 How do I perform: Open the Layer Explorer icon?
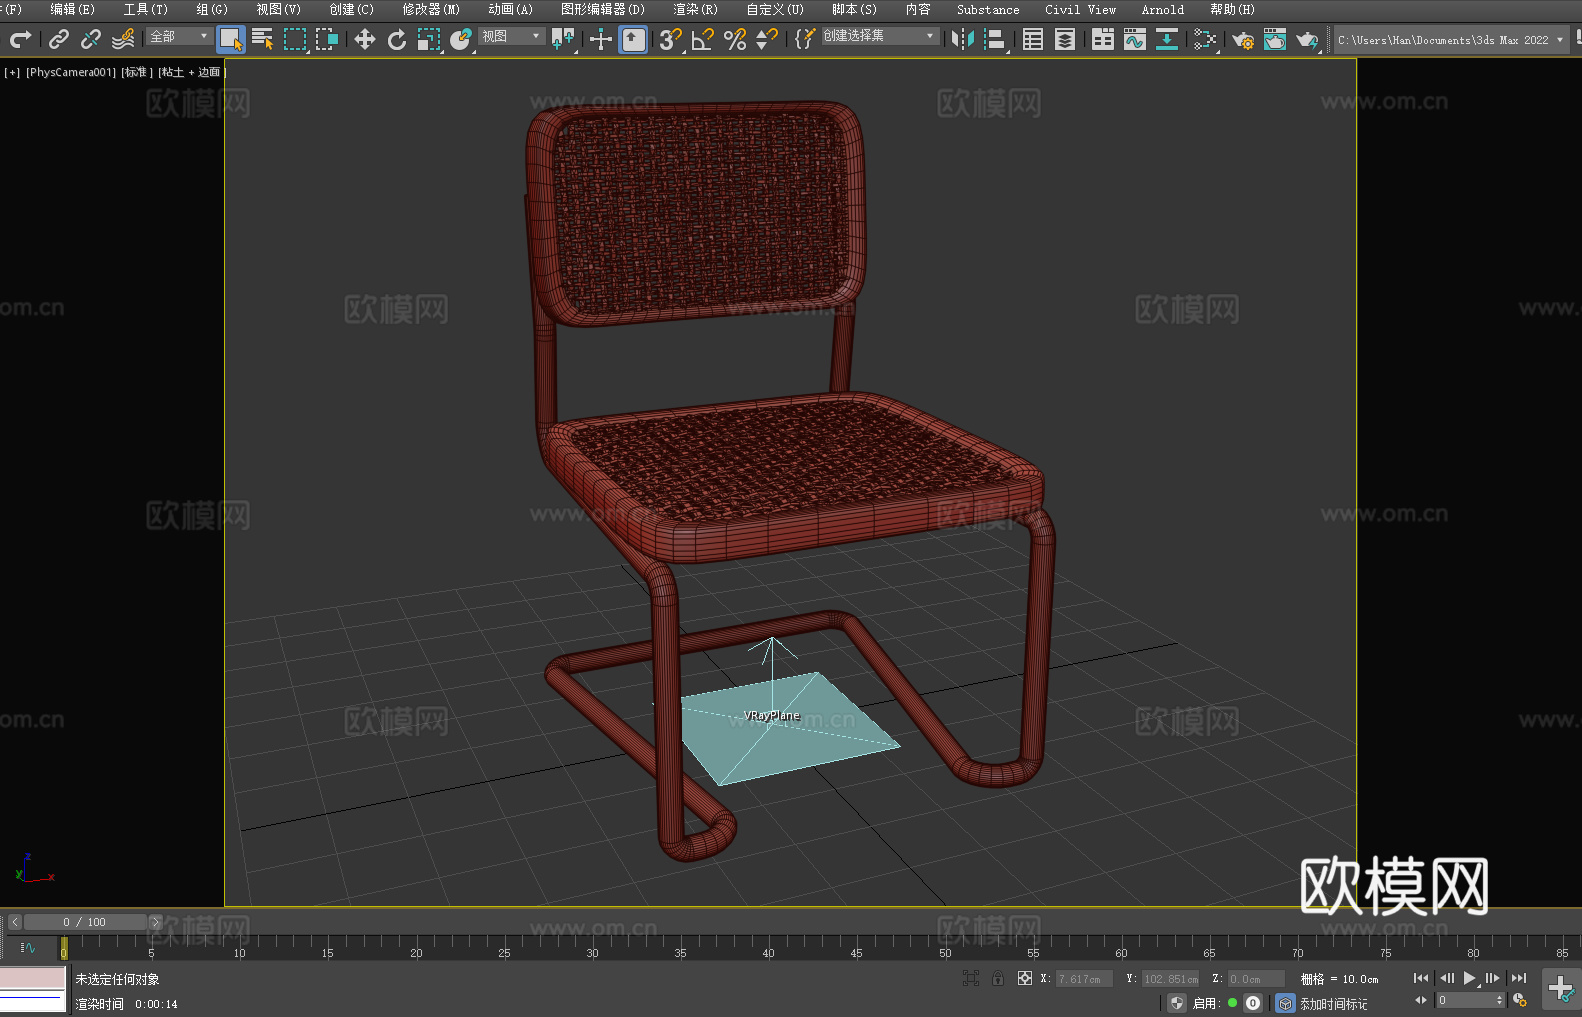click(1065, 39)
